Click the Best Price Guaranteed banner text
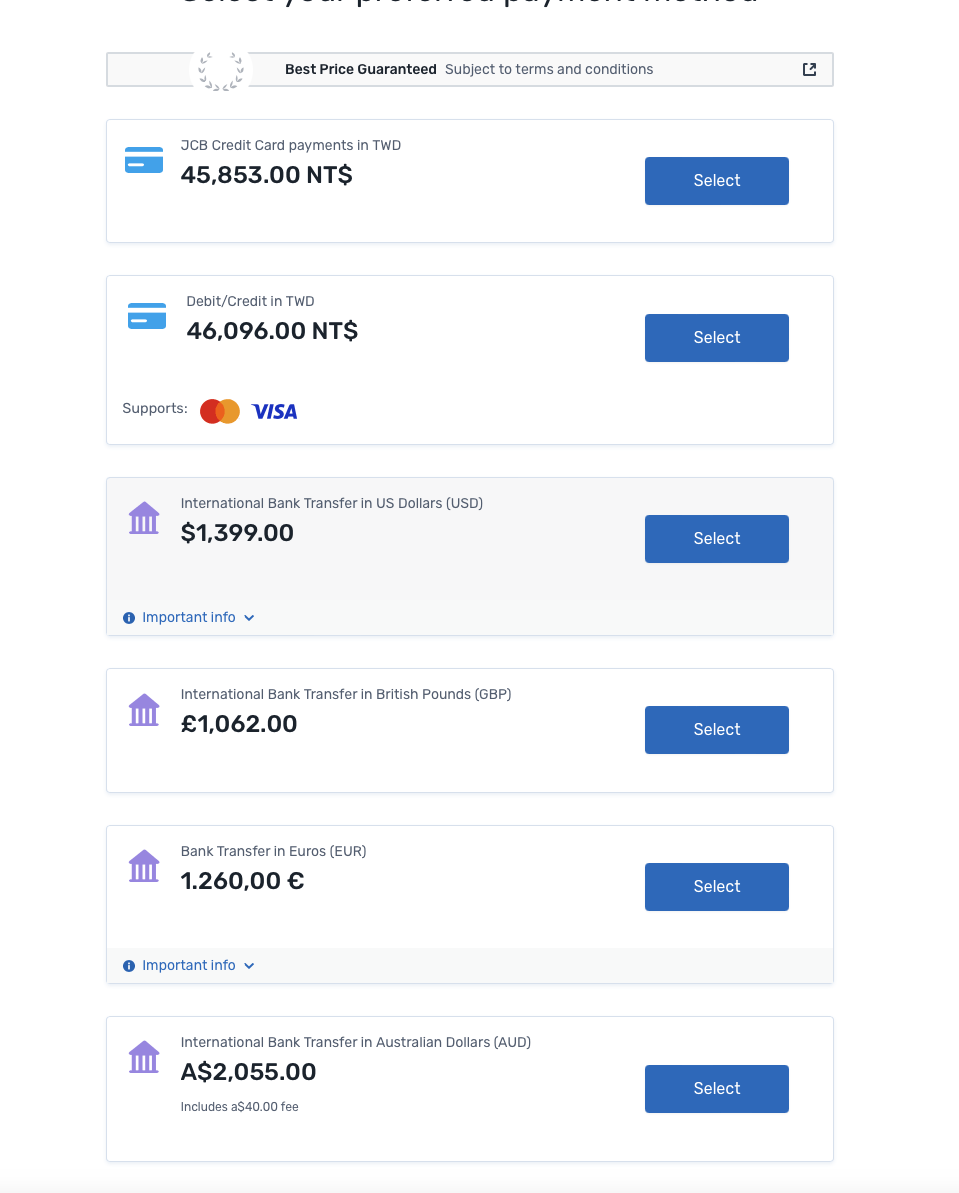 point(361,69)
